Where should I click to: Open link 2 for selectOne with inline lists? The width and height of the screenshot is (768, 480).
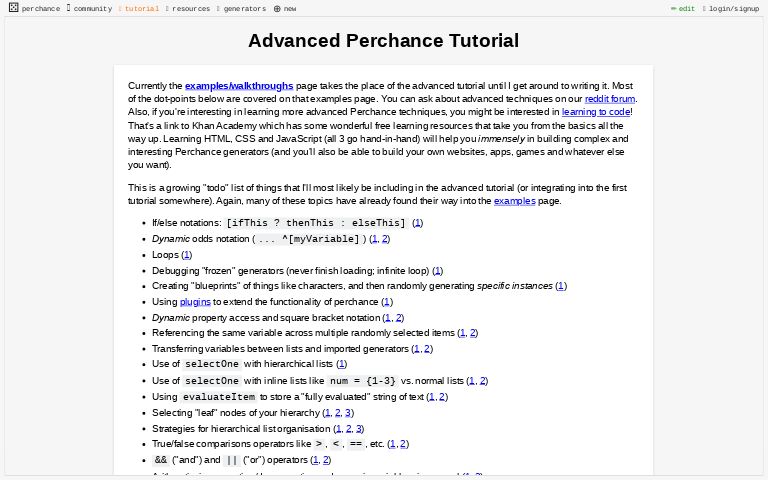482,381
